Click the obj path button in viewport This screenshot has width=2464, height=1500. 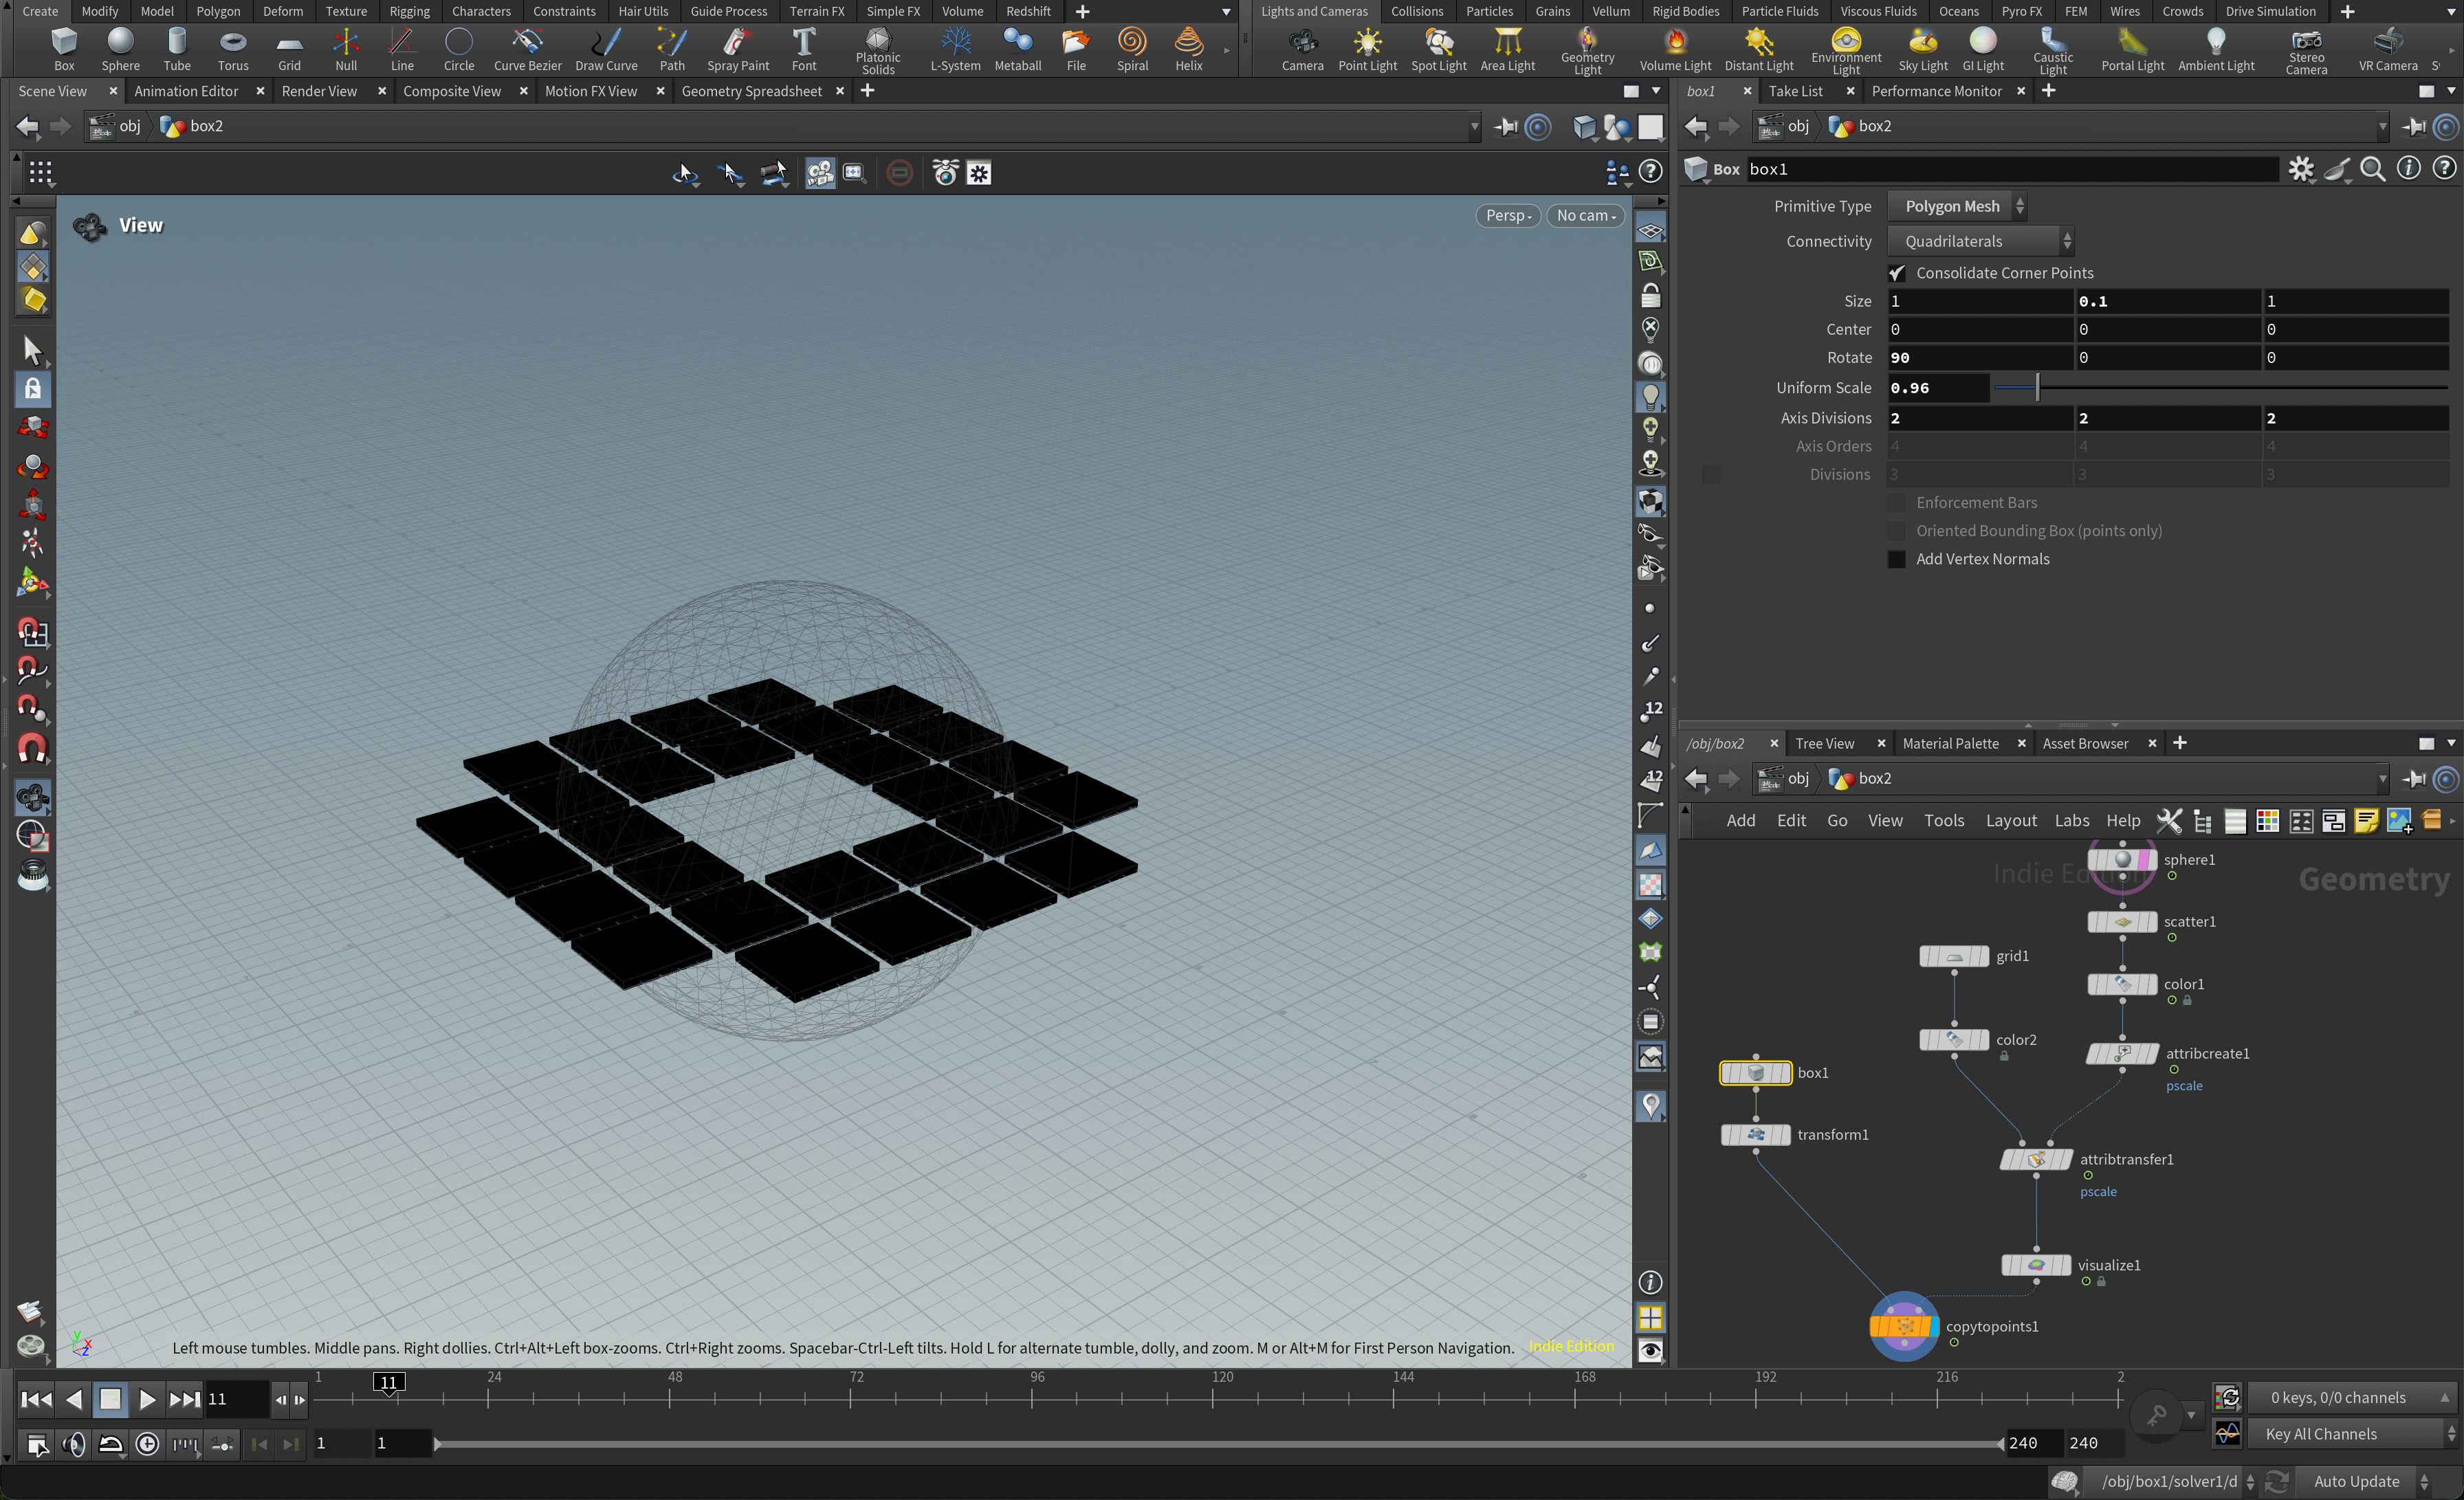pos(116,126)
